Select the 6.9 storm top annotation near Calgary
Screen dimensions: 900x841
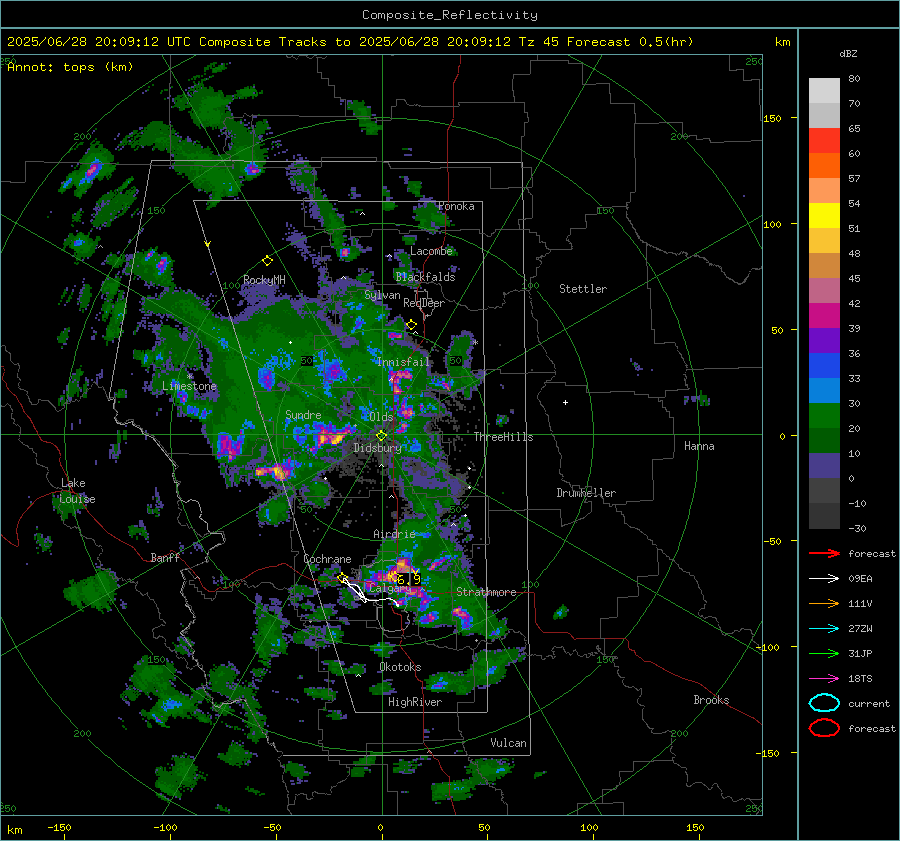tap(409, 579)
